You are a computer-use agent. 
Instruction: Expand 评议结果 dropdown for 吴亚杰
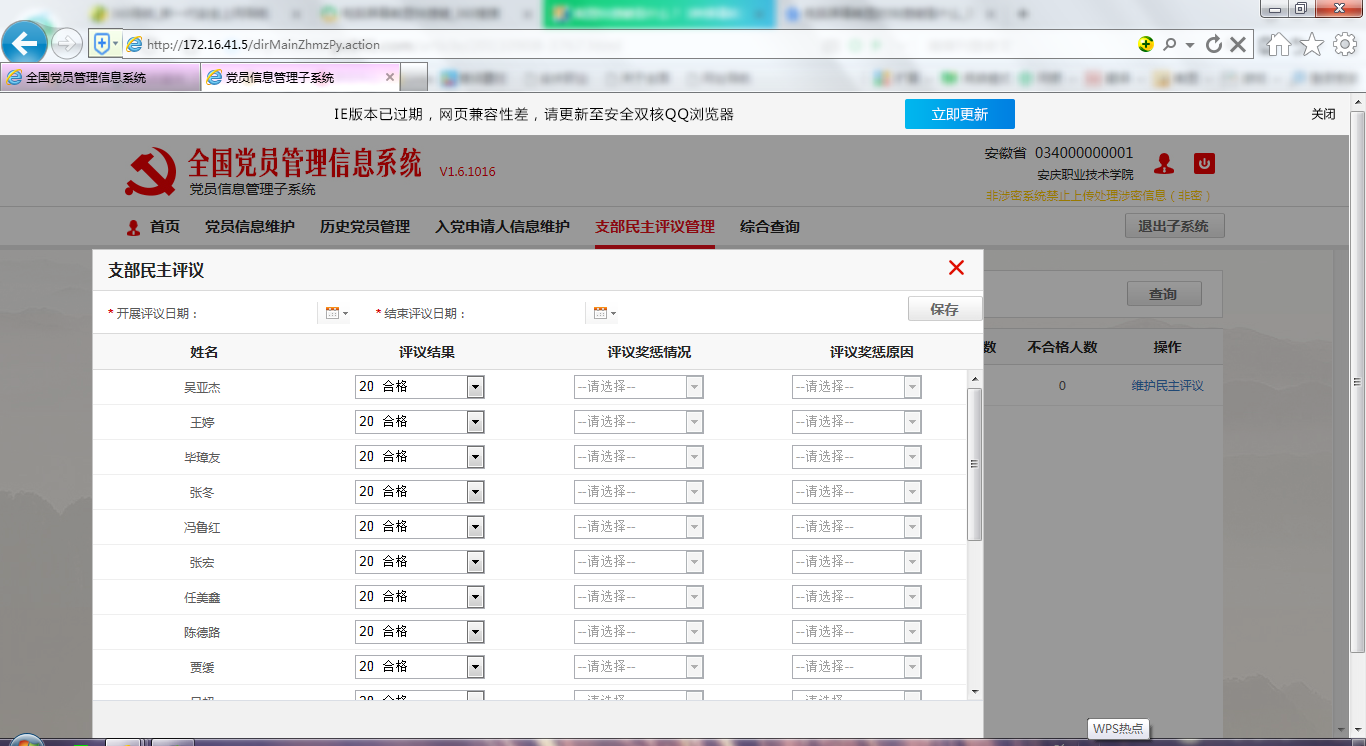click(x=475, y=387)
